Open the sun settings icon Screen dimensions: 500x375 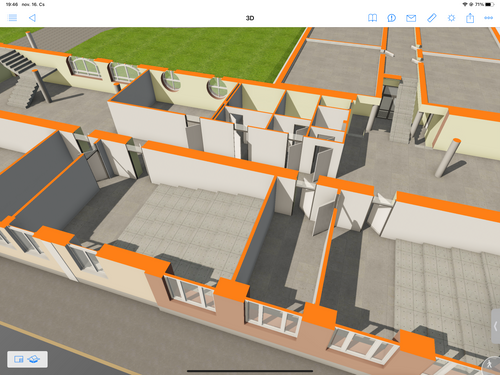(451, 18)
